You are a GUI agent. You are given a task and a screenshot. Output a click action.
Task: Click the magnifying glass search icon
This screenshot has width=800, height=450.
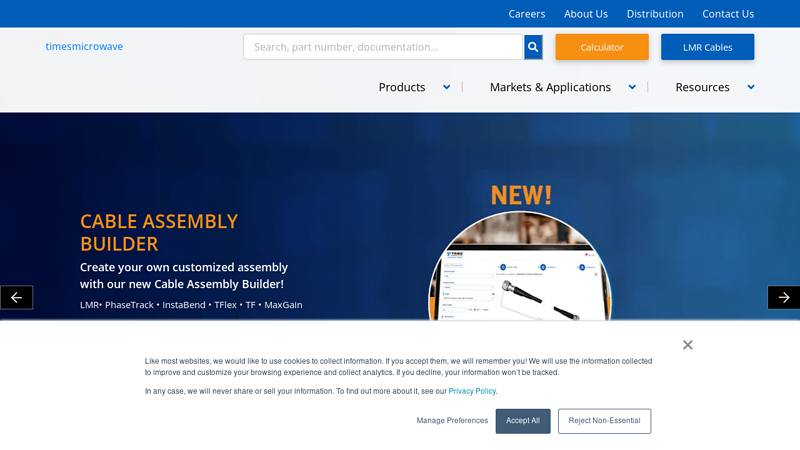[533, 47]
